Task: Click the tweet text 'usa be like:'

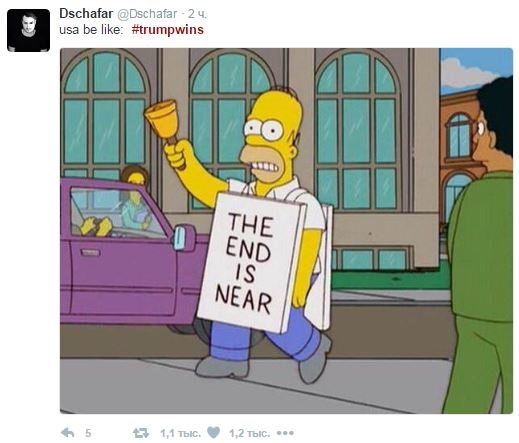Action: click(91, 30)
